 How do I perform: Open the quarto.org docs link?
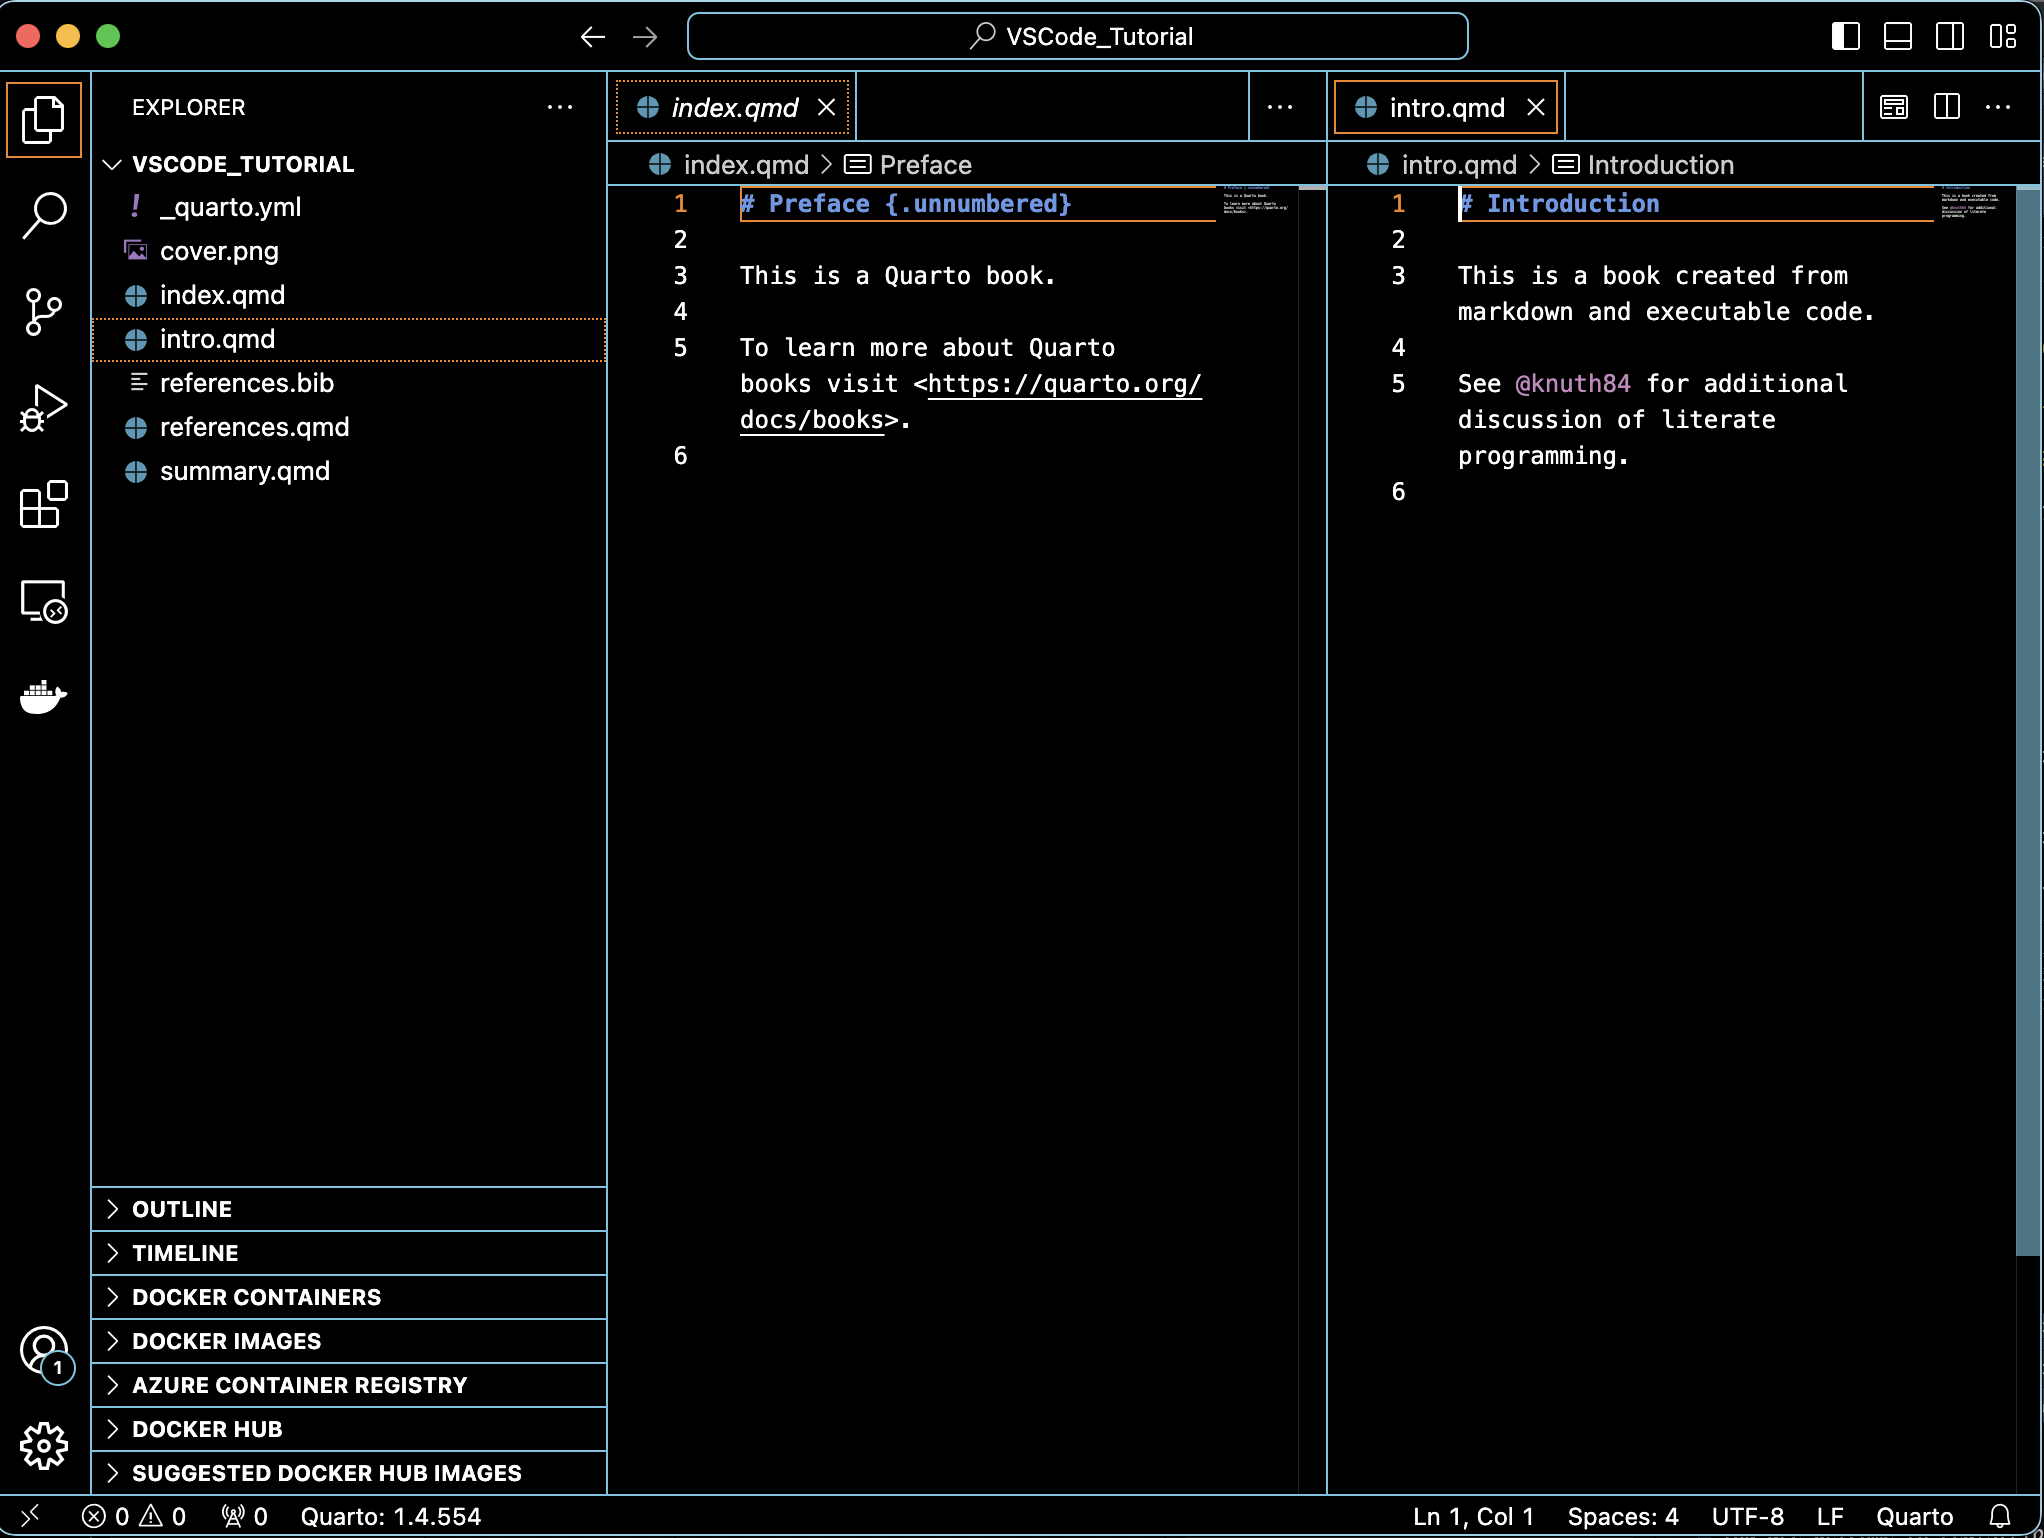point(1064,384)
